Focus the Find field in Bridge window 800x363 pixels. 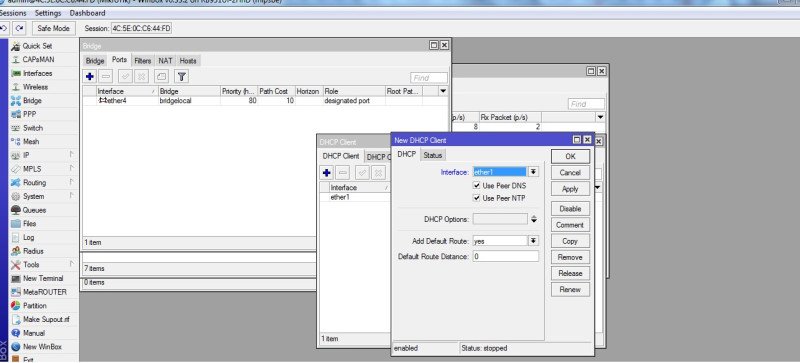(x=429, y=78)
